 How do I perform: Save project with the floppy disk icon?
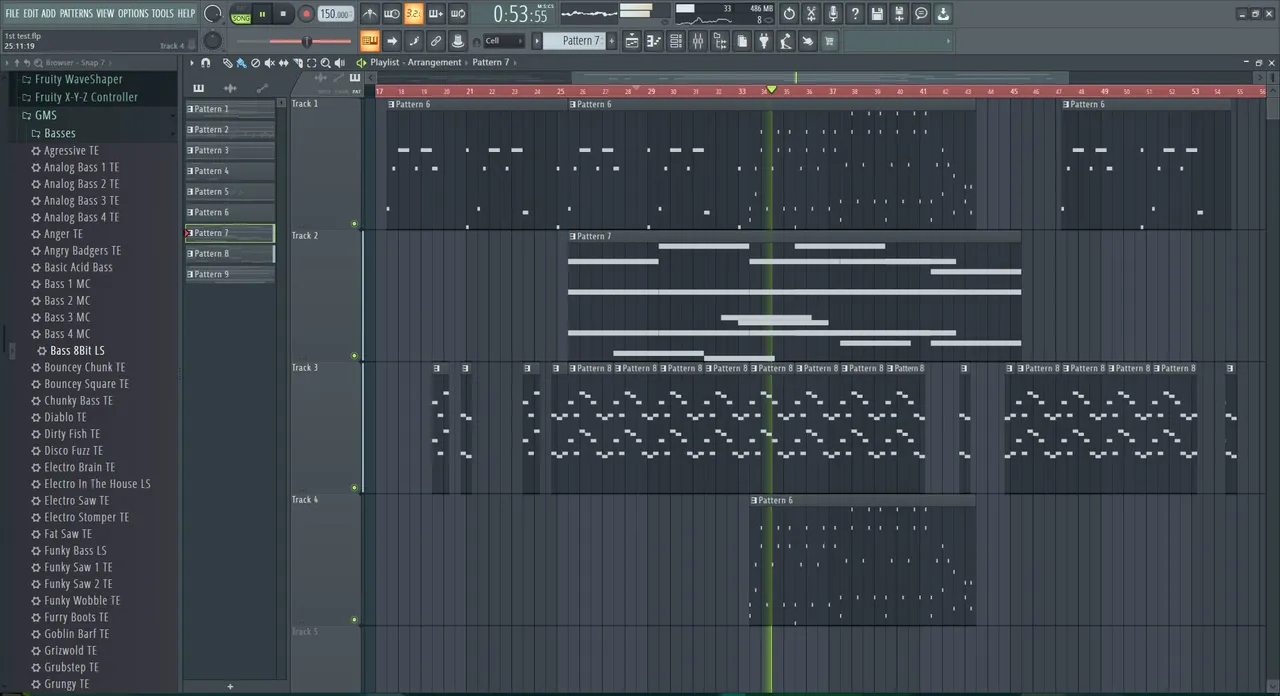[877, 14]
